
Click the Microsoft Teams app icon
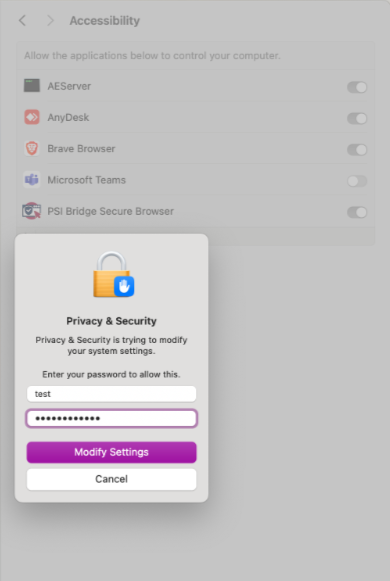pyautogui.click(x=32, y=180)
